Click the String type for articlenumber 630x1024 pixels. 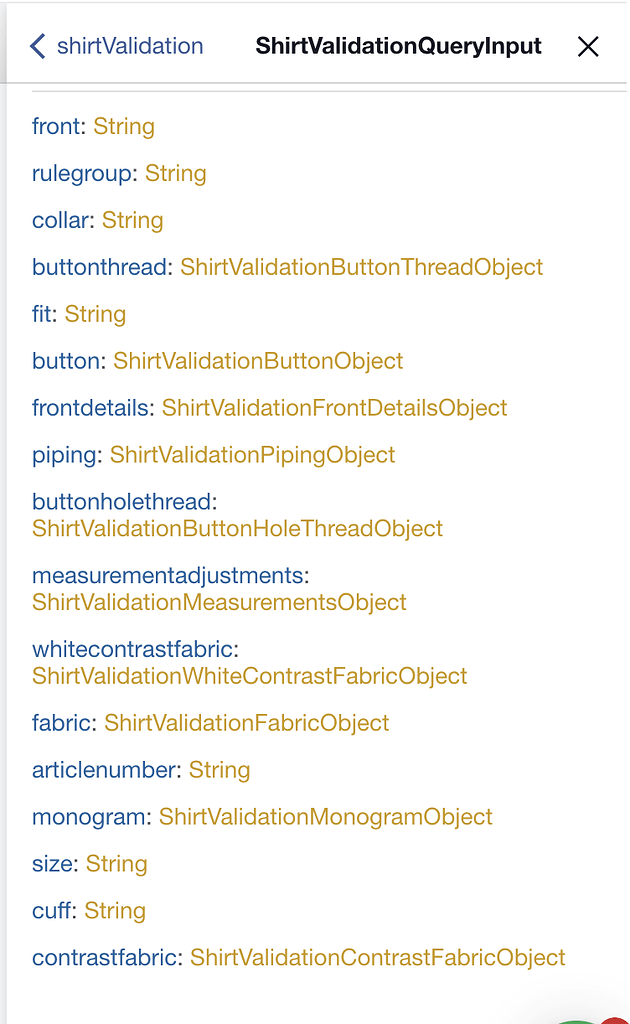[219, 770]
